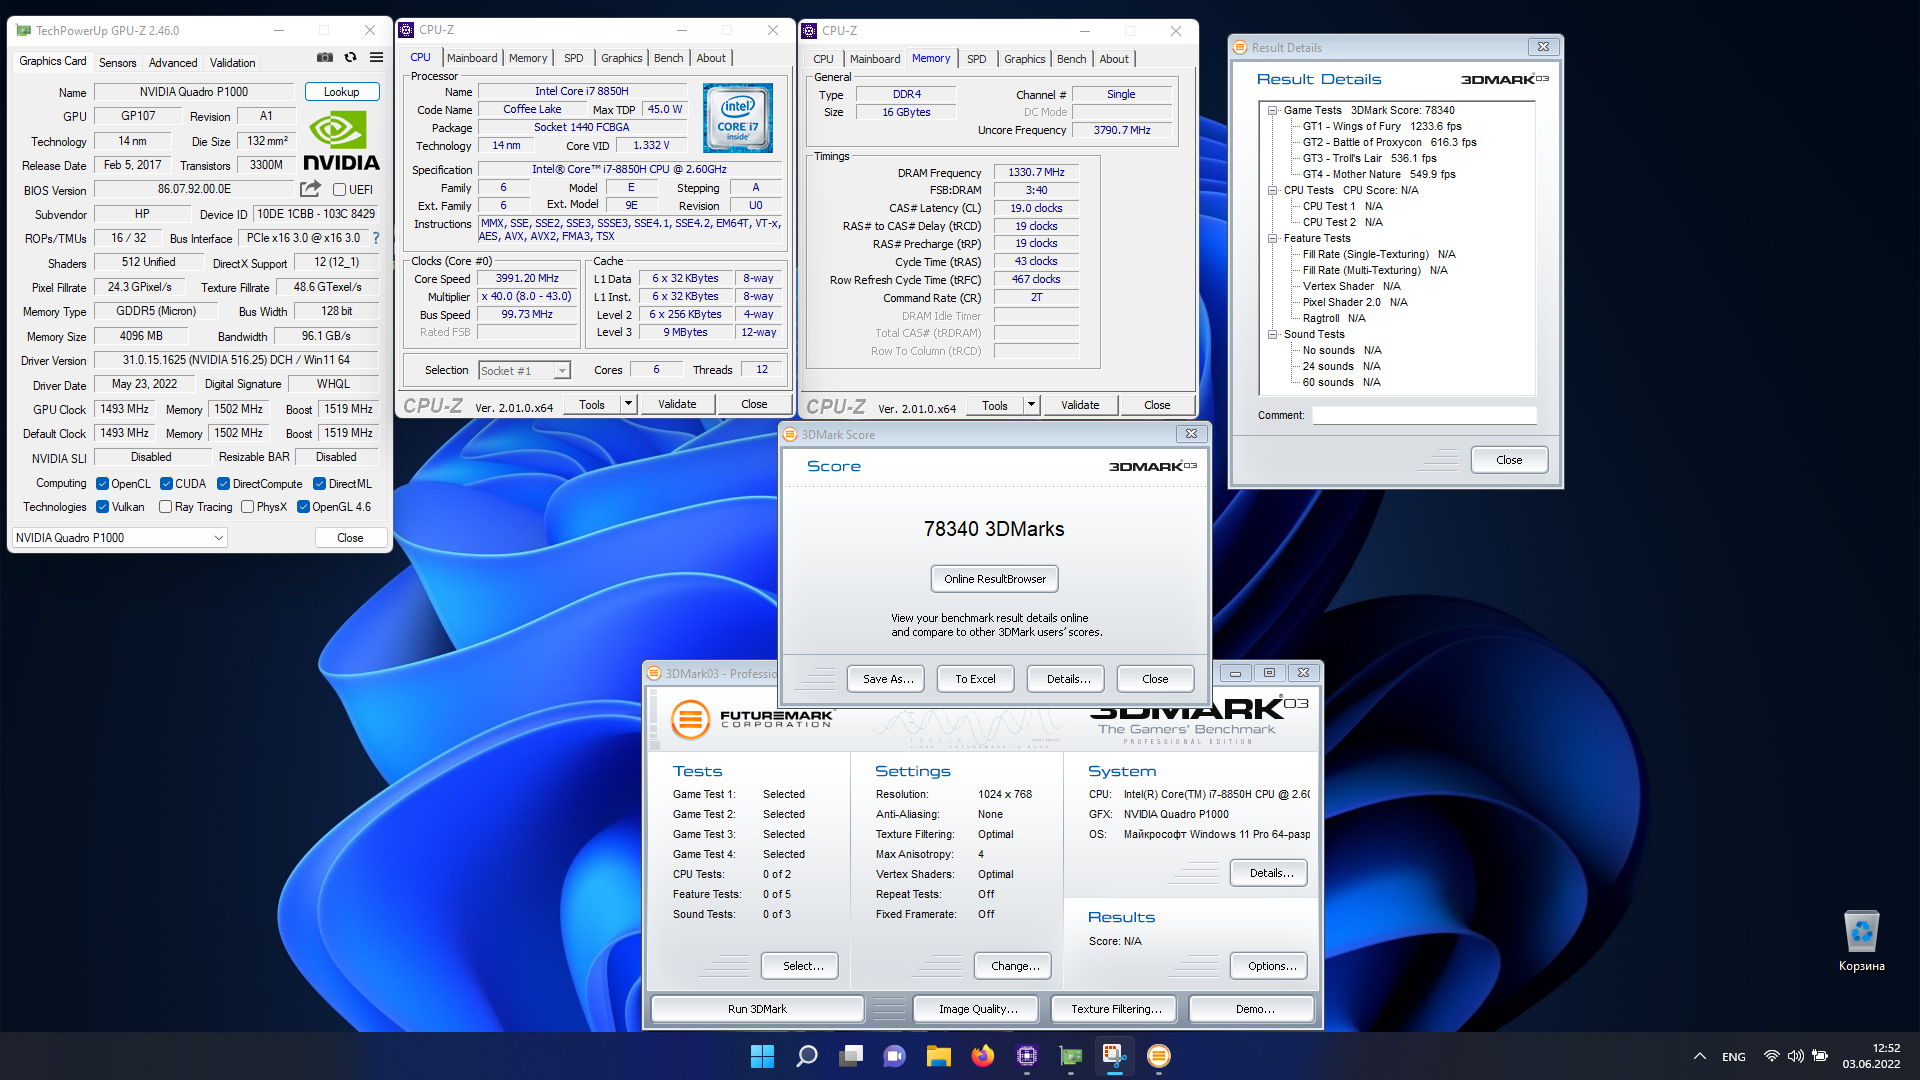Click Options... button under Results

(1271, 966)
